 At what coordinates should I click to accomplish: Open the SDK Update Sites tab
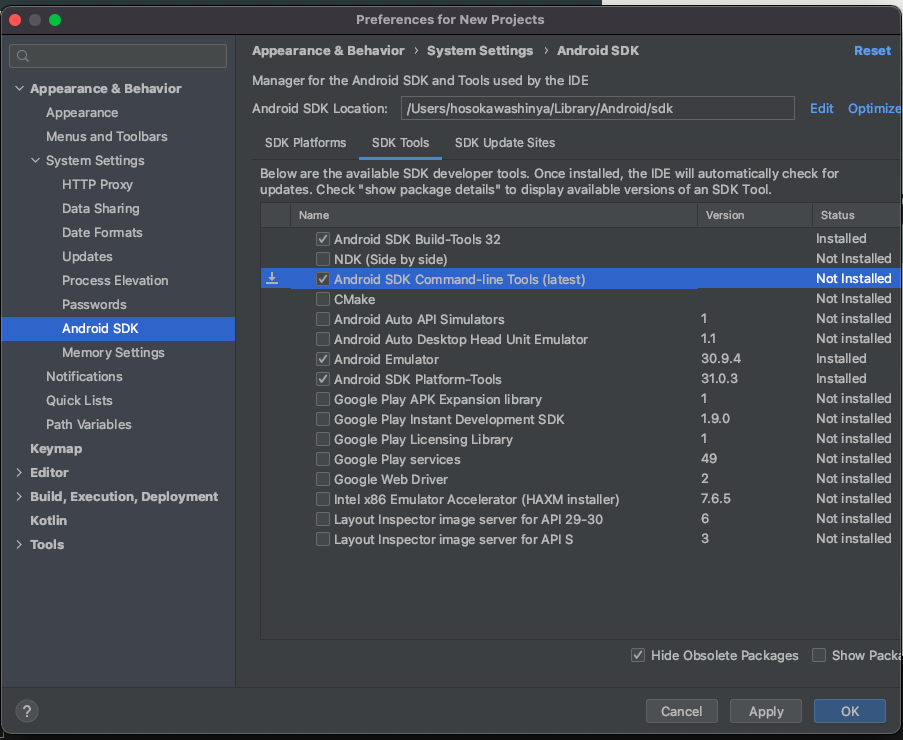tap(504, 143)
